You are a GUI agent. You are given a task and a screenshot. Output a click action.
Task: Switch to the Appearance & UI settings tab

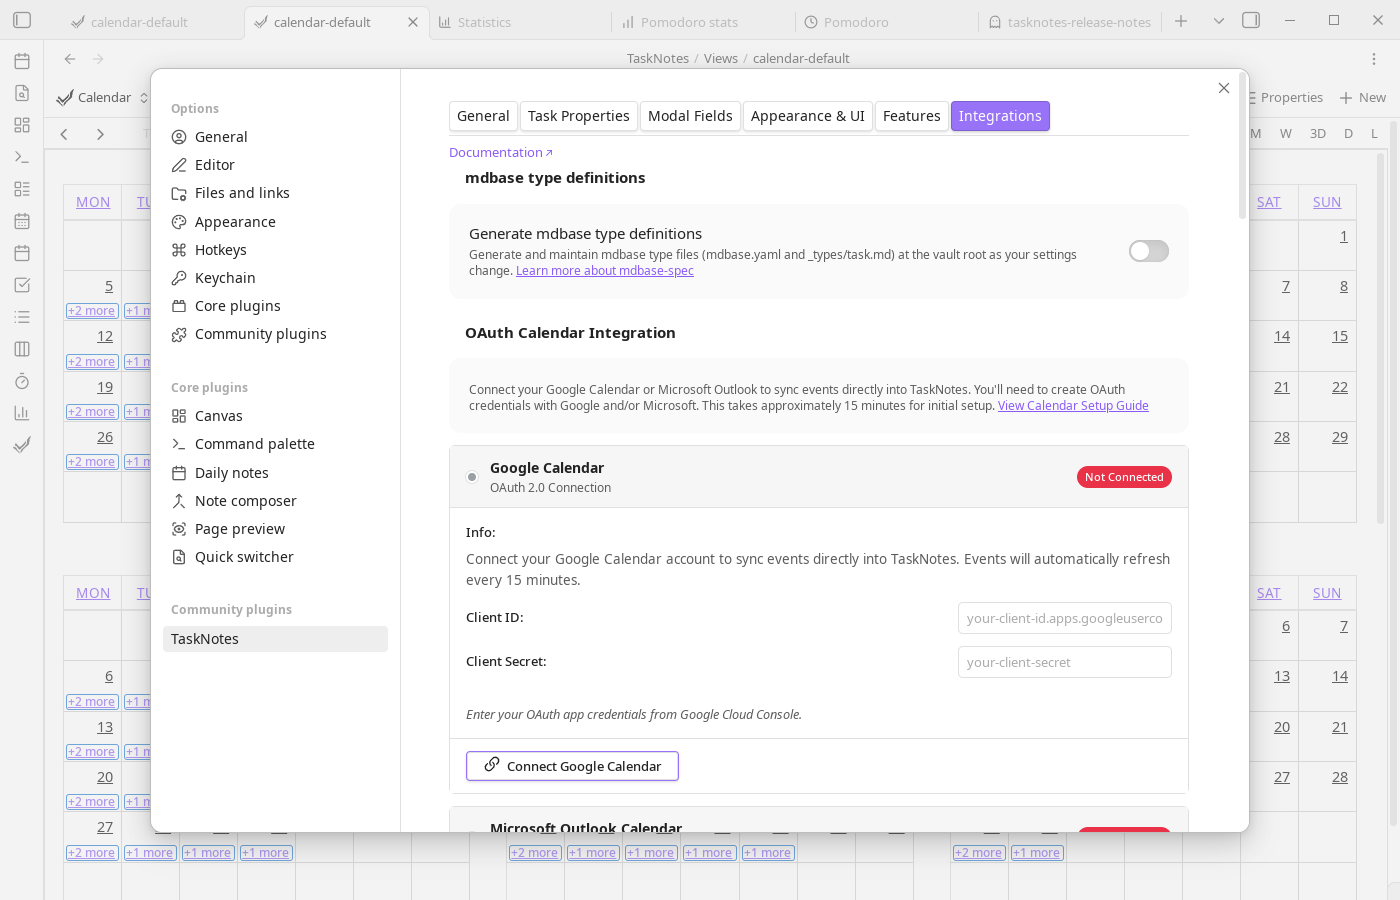point(808,116)
